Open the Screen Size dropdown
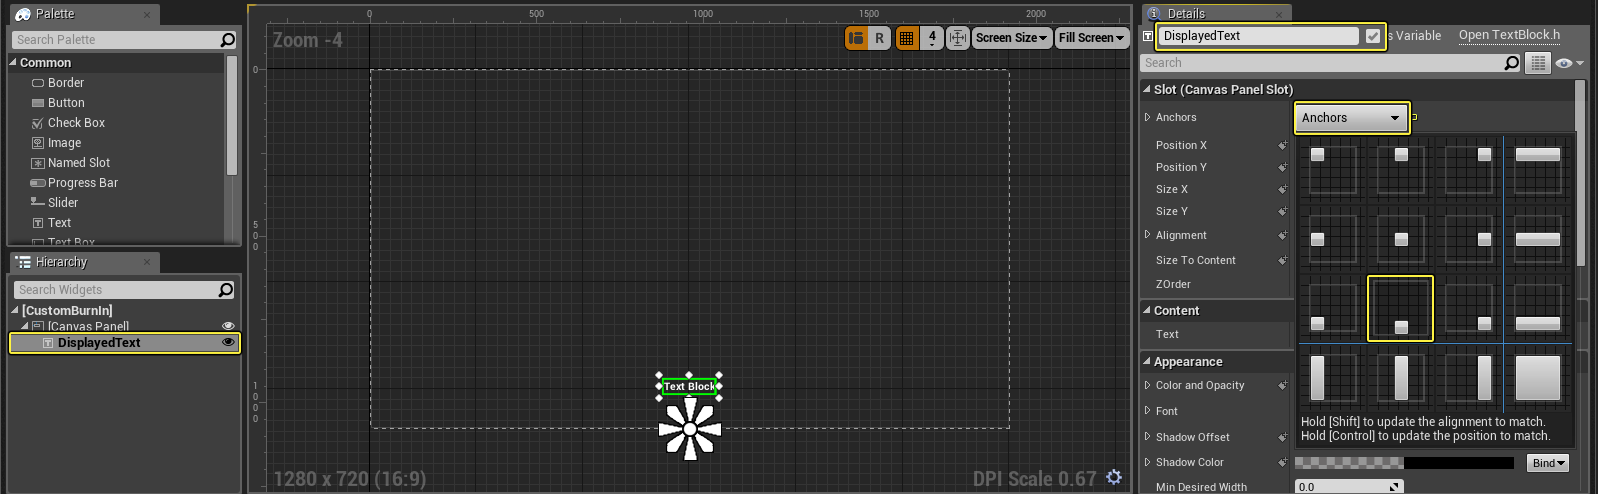 click(x=1012, y=38)
